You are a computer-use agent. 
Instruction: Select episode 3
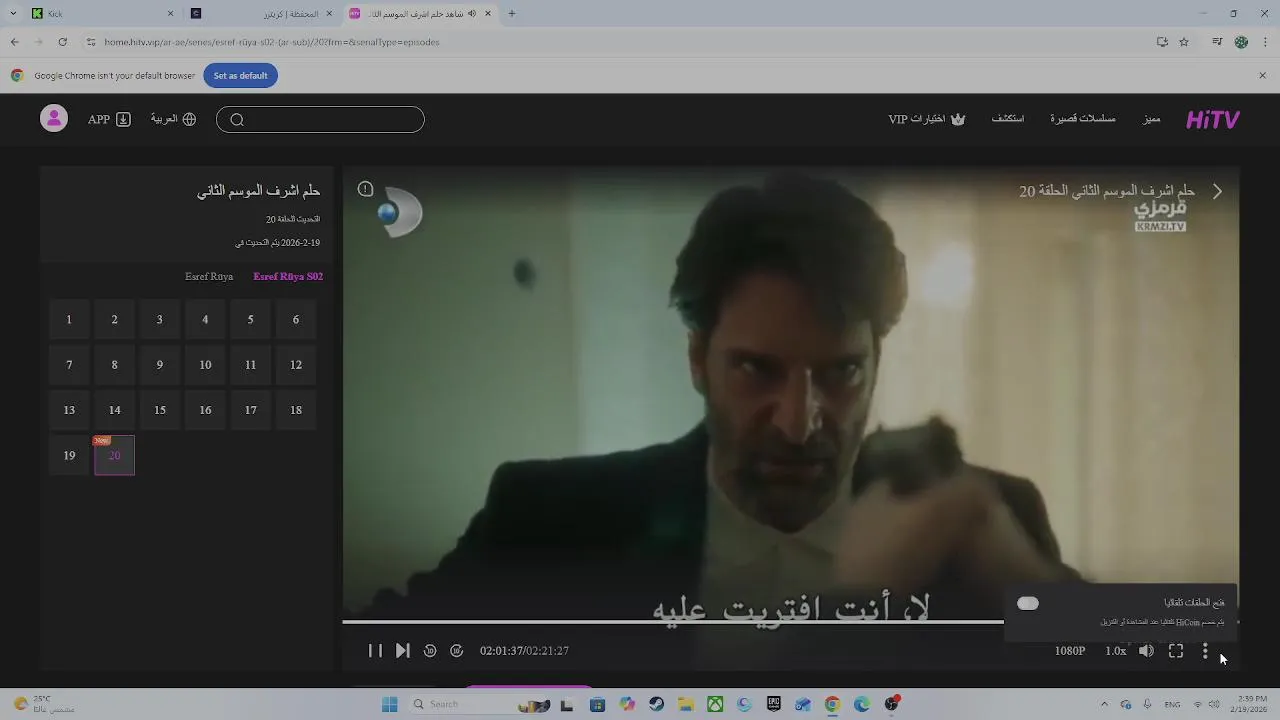tap(159, 320)
